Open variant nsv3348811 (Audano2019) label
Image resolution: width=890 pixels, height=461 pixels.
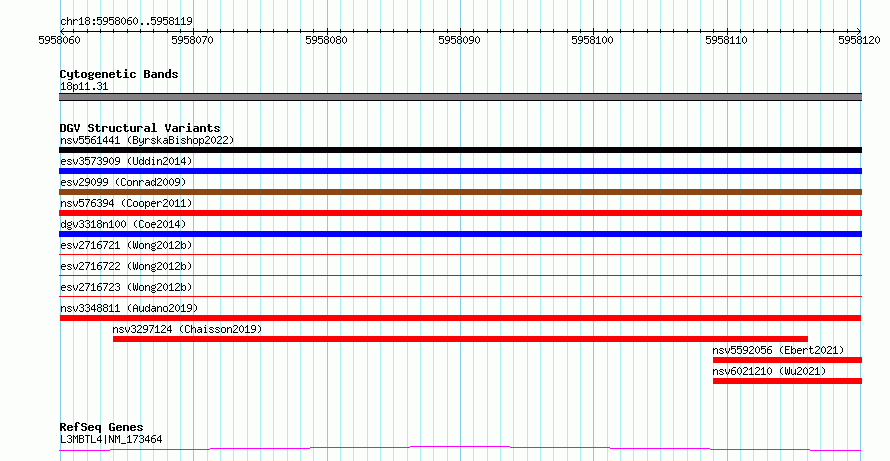(129, 308)
